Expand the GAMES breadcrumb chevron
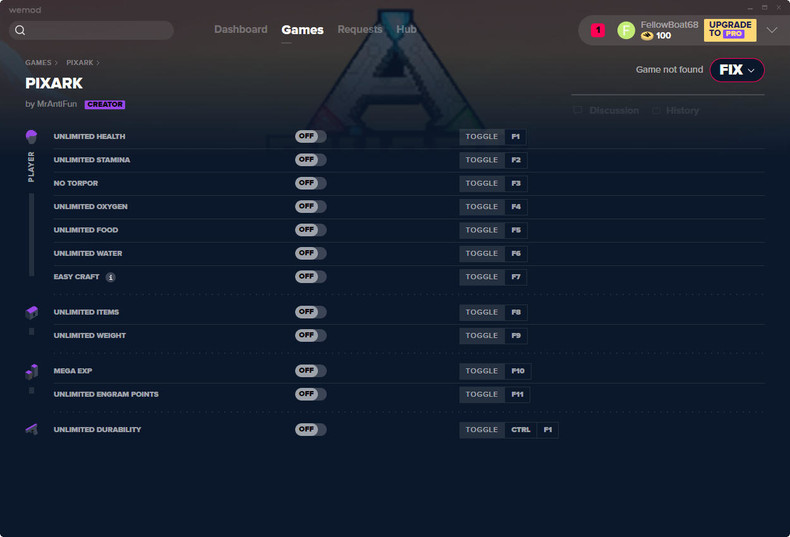Screen dimensions: 790x537 pos(56,63)
